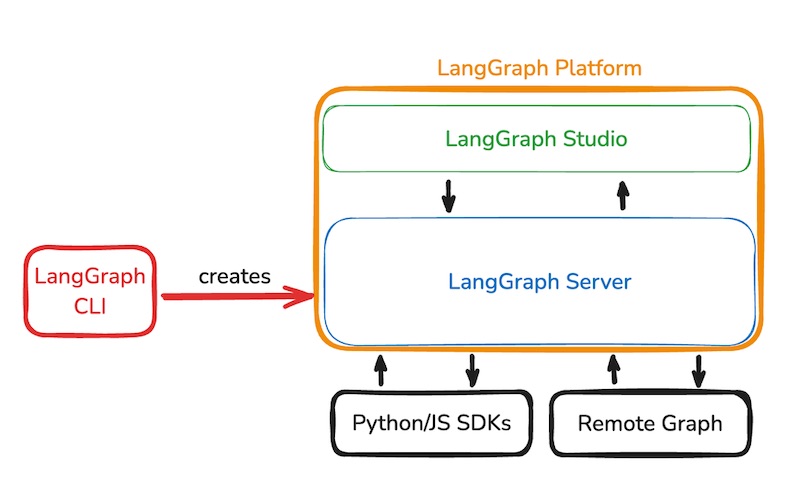Viewport: 800px width, 492px height.
Task: Click the down arrow from Studio to Server
Action: (448, 196)
